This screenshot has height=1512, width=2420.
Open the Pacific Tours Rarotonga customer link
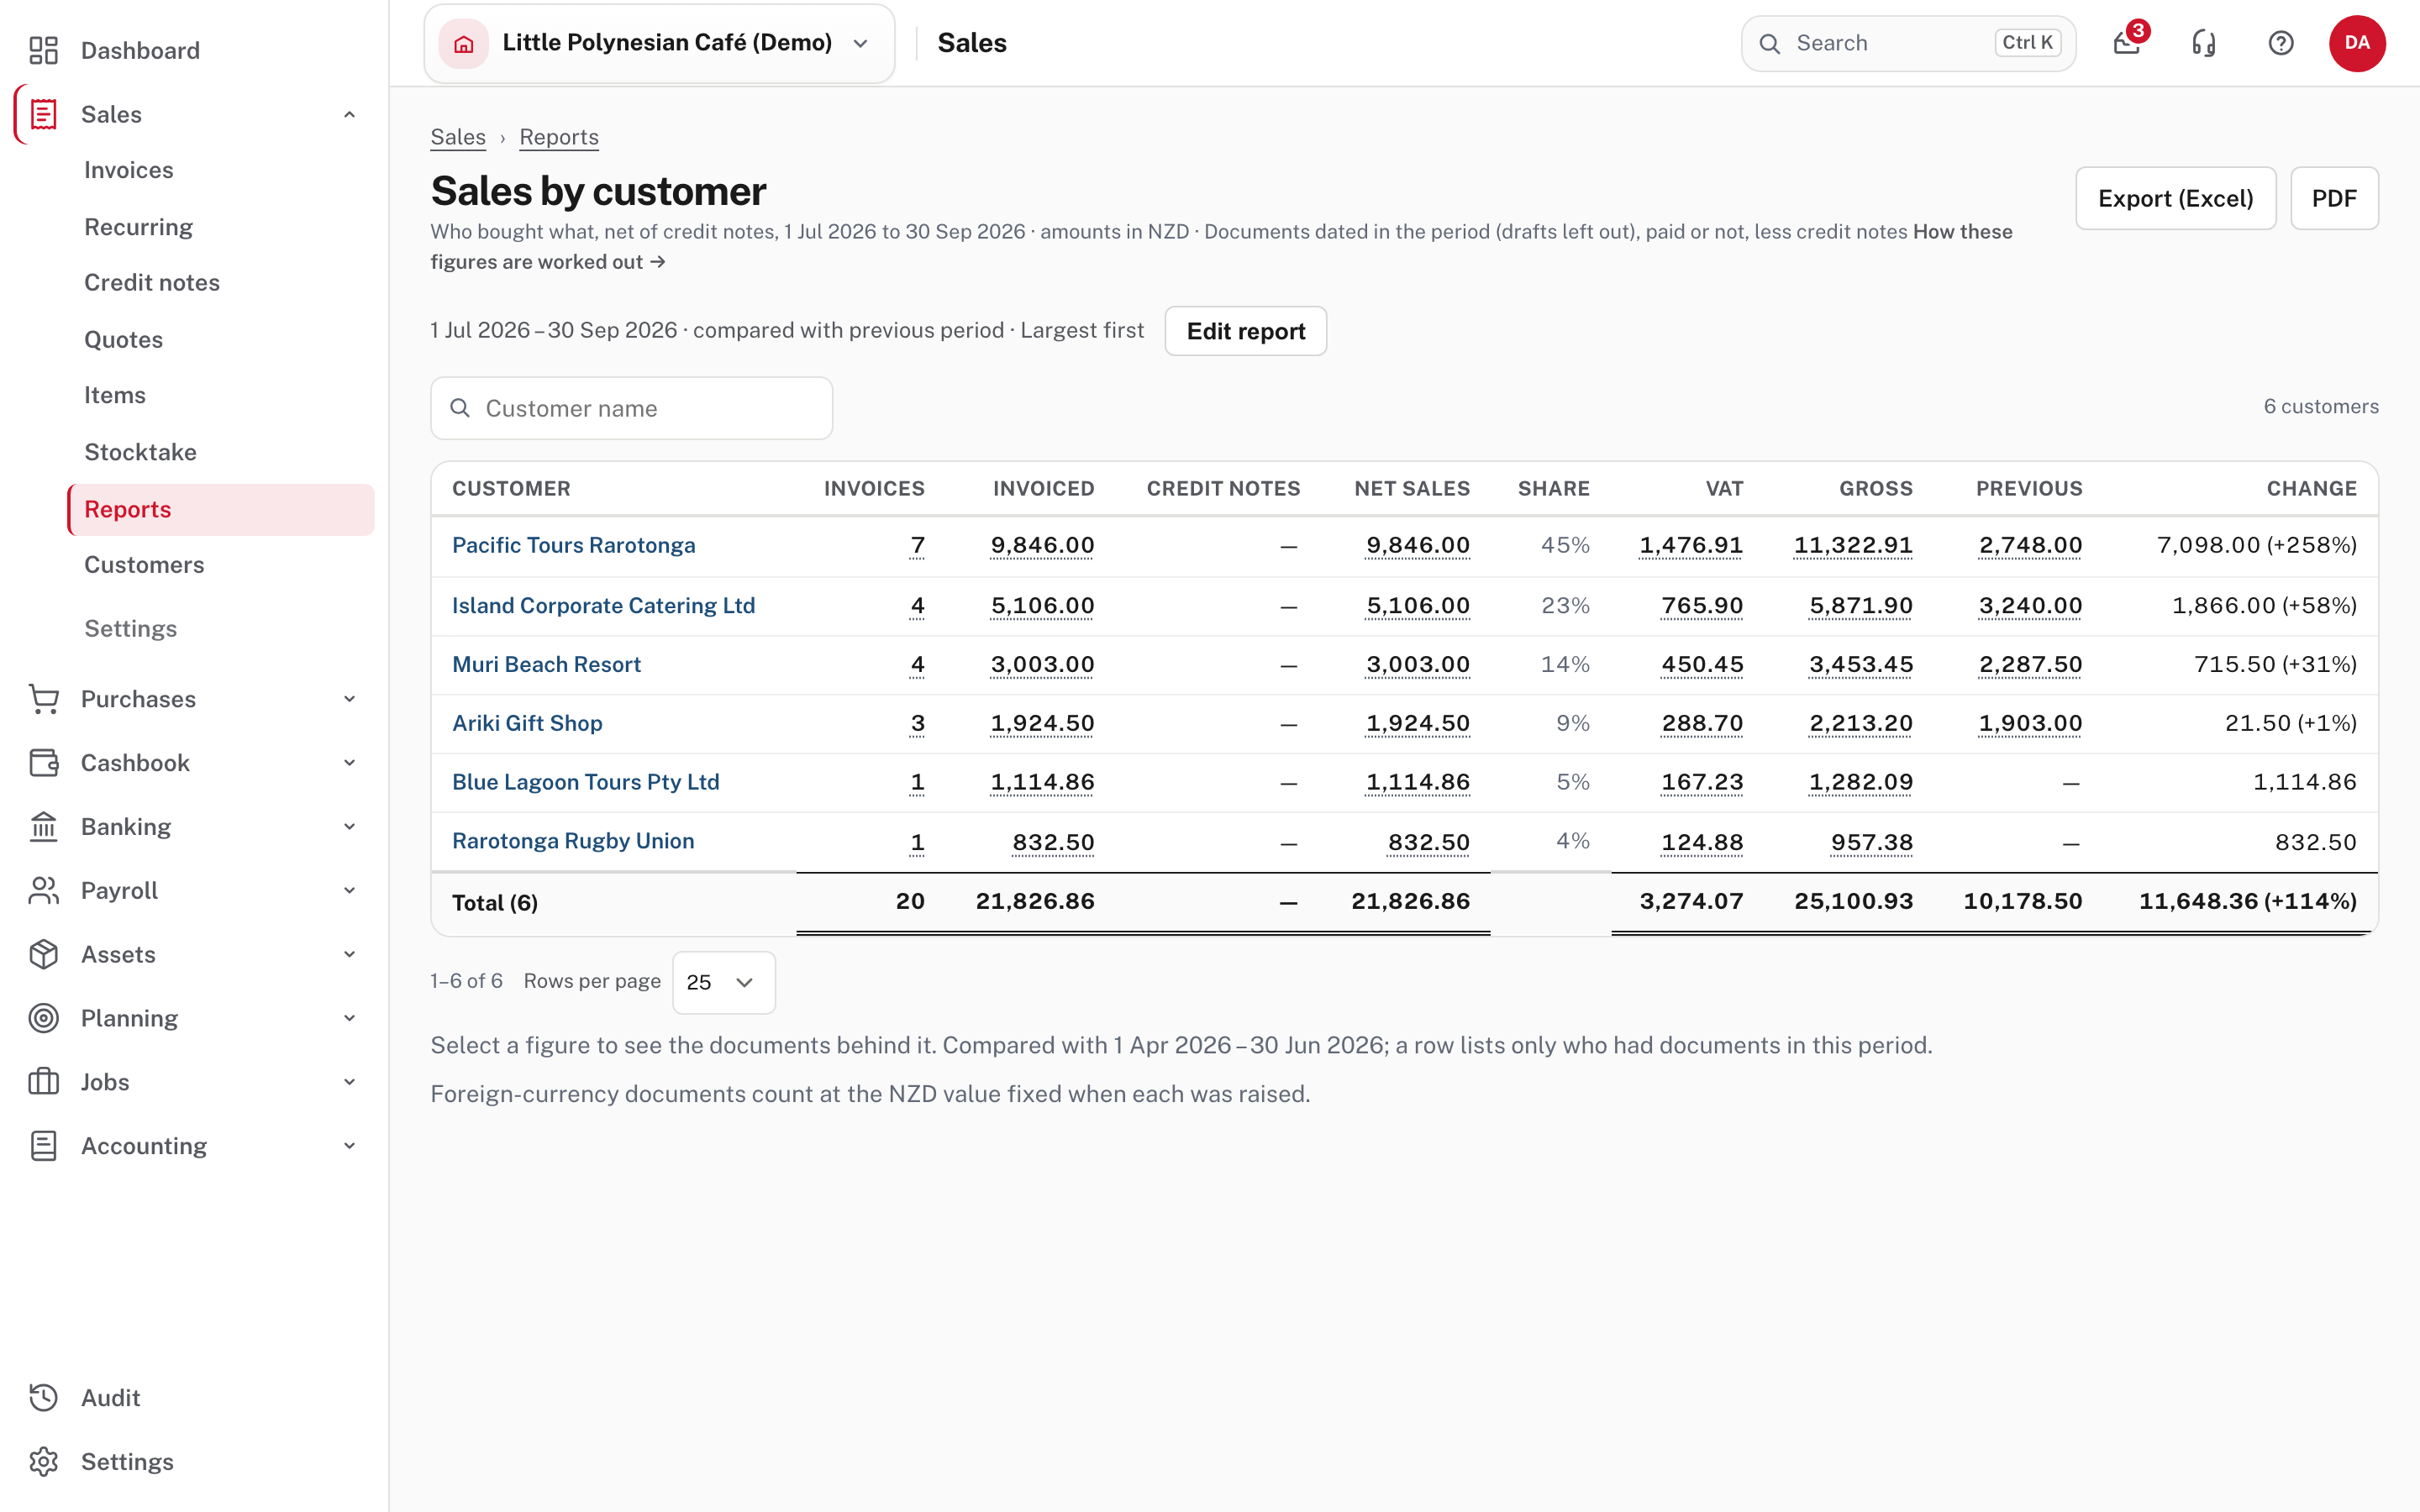(574, 545)
